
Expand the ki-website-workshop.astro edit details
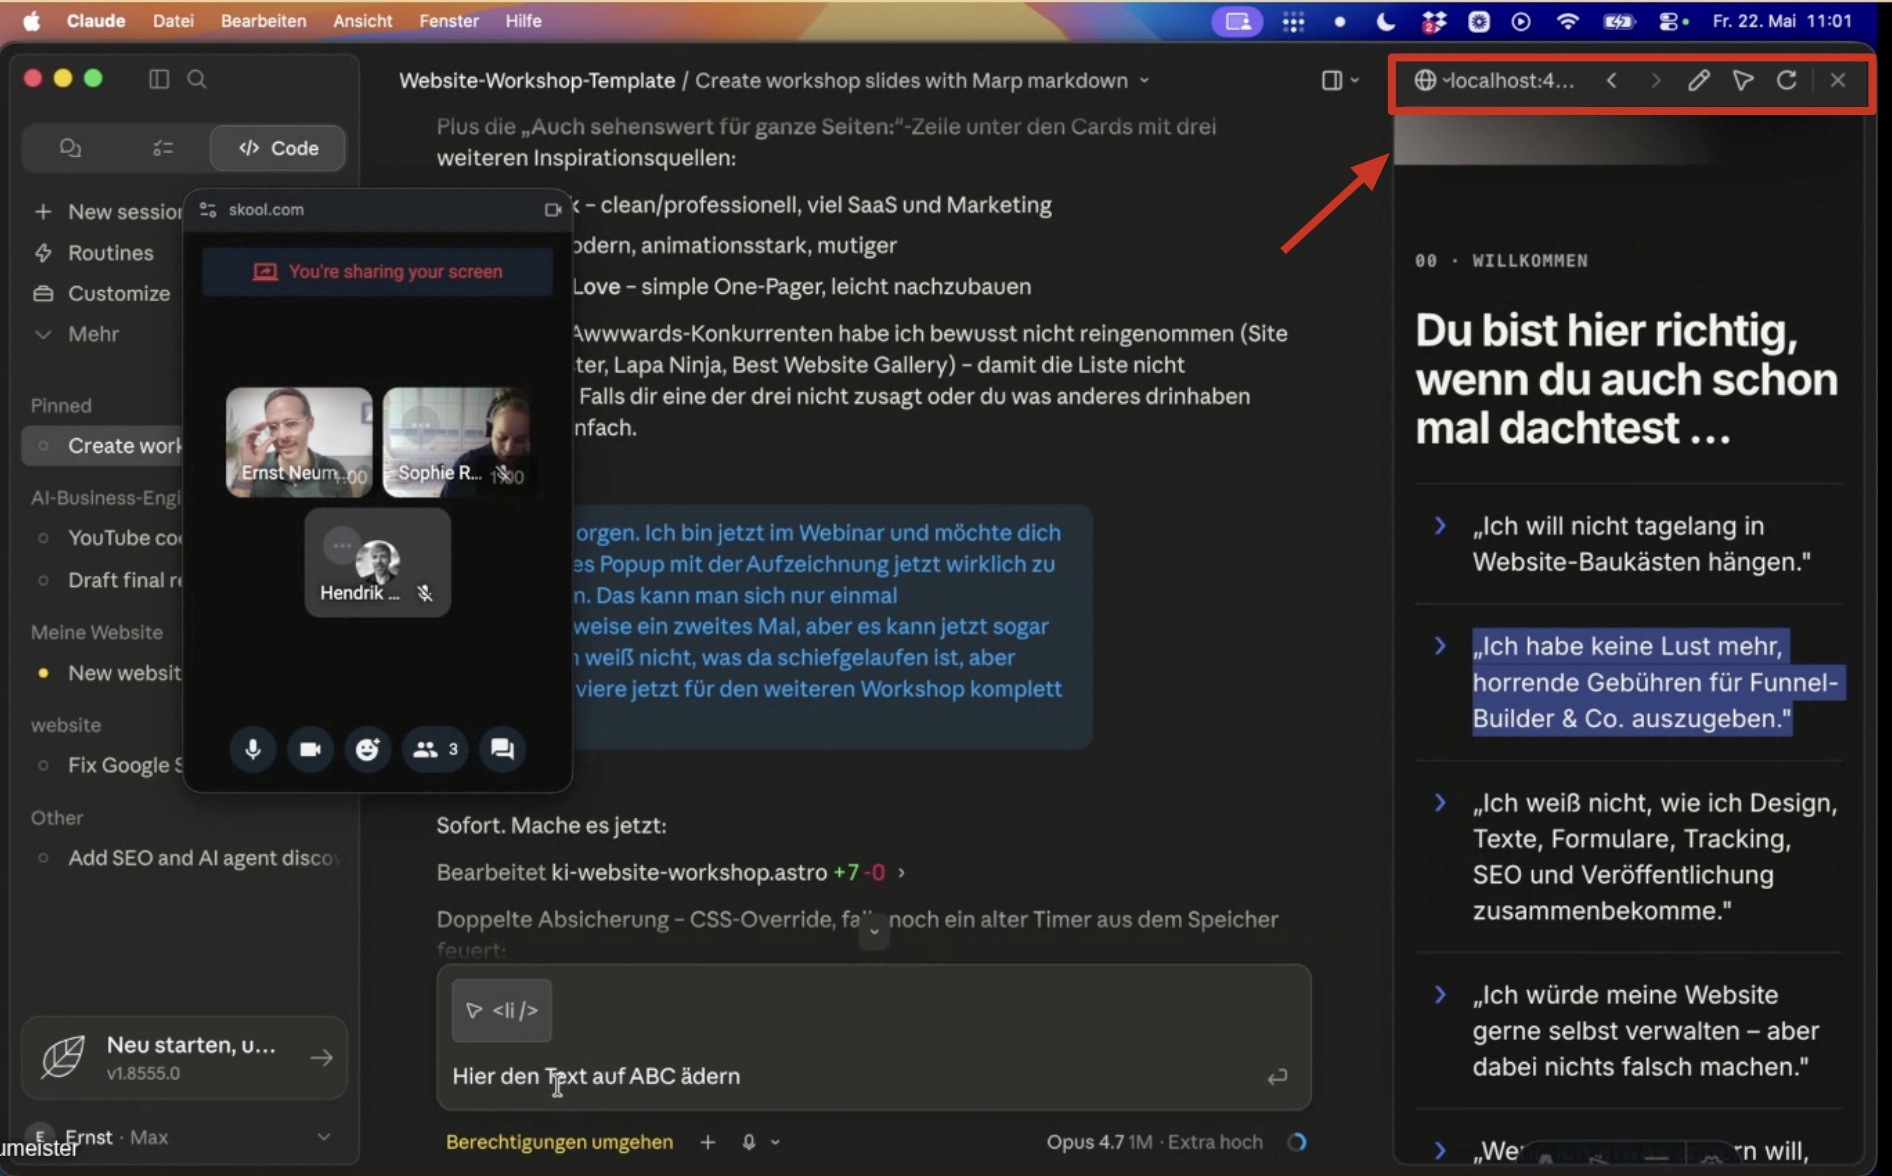coord(901,873)
